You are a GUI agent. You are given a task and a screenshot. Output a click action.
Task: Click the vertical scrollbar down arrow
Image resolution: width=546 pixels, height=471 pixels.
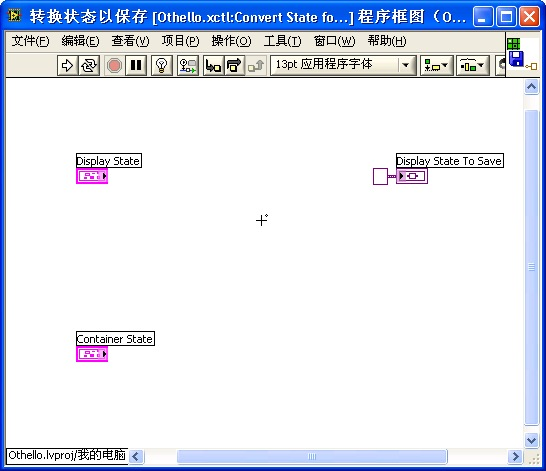tap(531, 440)
